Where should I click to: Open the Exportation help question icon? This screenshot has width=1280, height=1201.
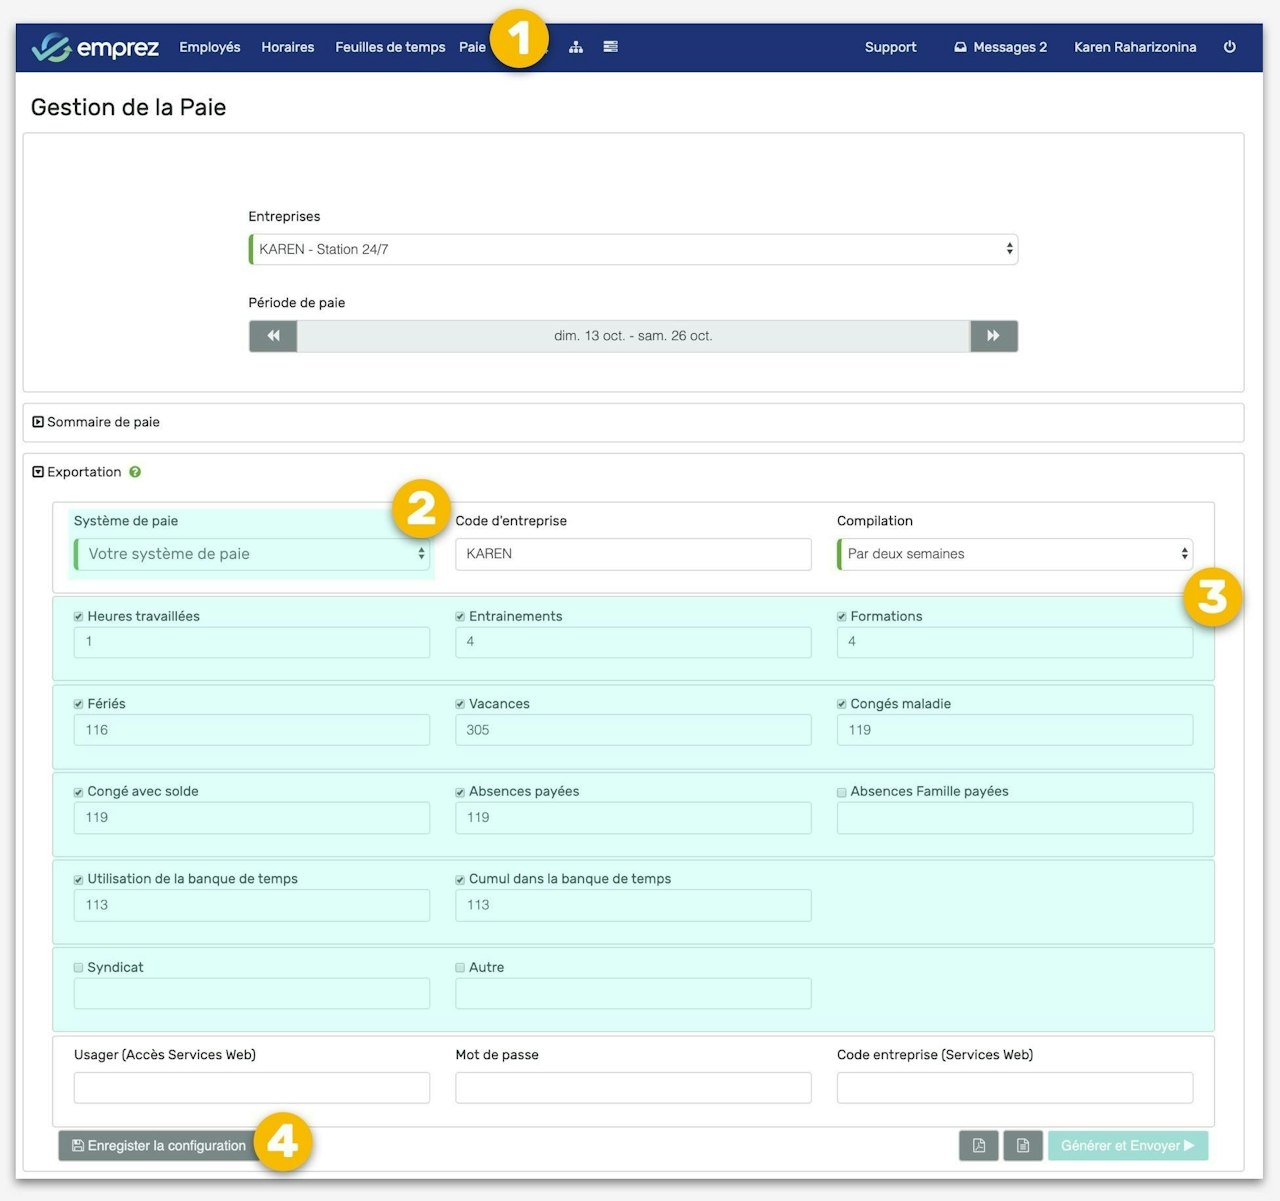pyautogui.click(x=135, y=472)
